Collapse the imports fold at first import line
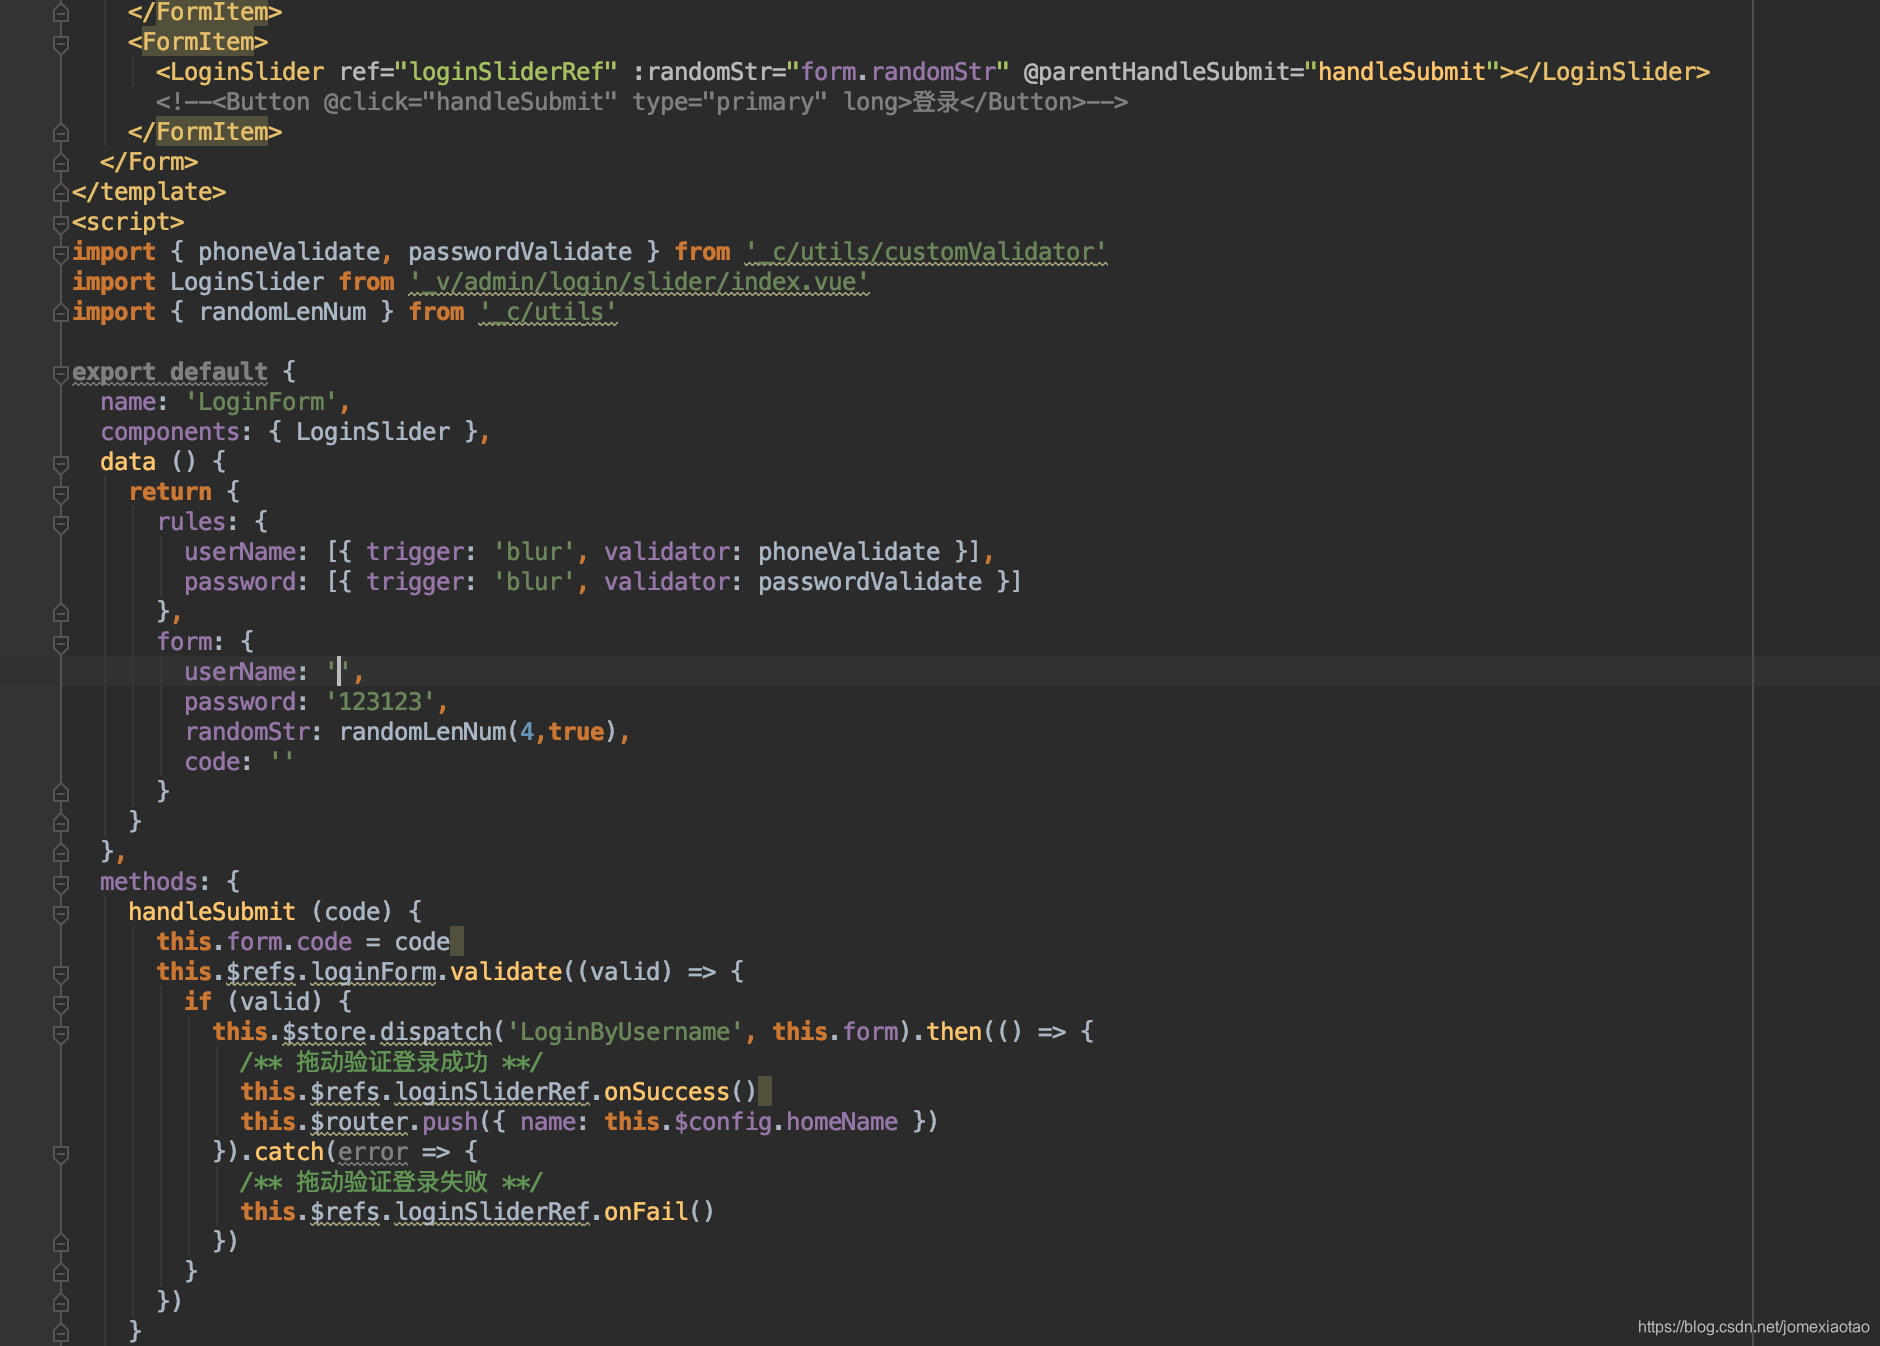 [x=61, y=252]
